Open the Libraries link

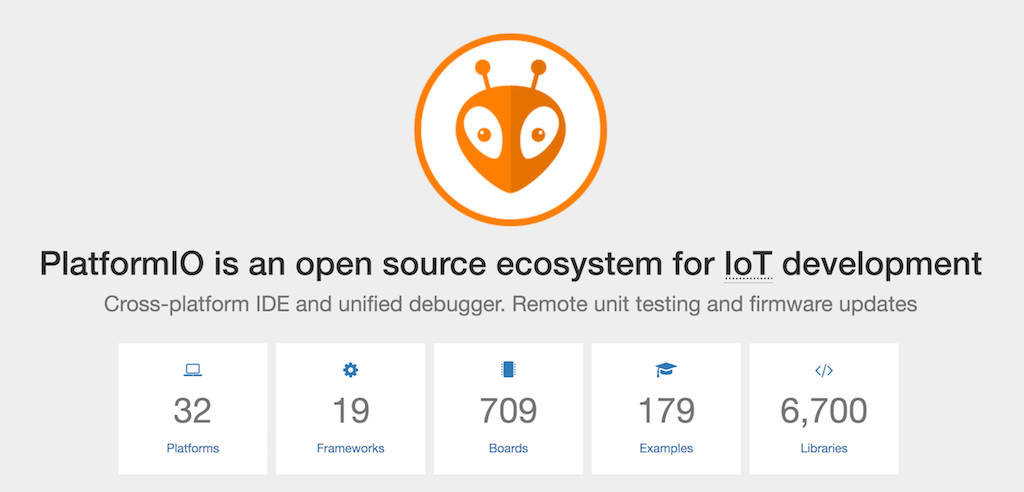(x=824, y=448)
